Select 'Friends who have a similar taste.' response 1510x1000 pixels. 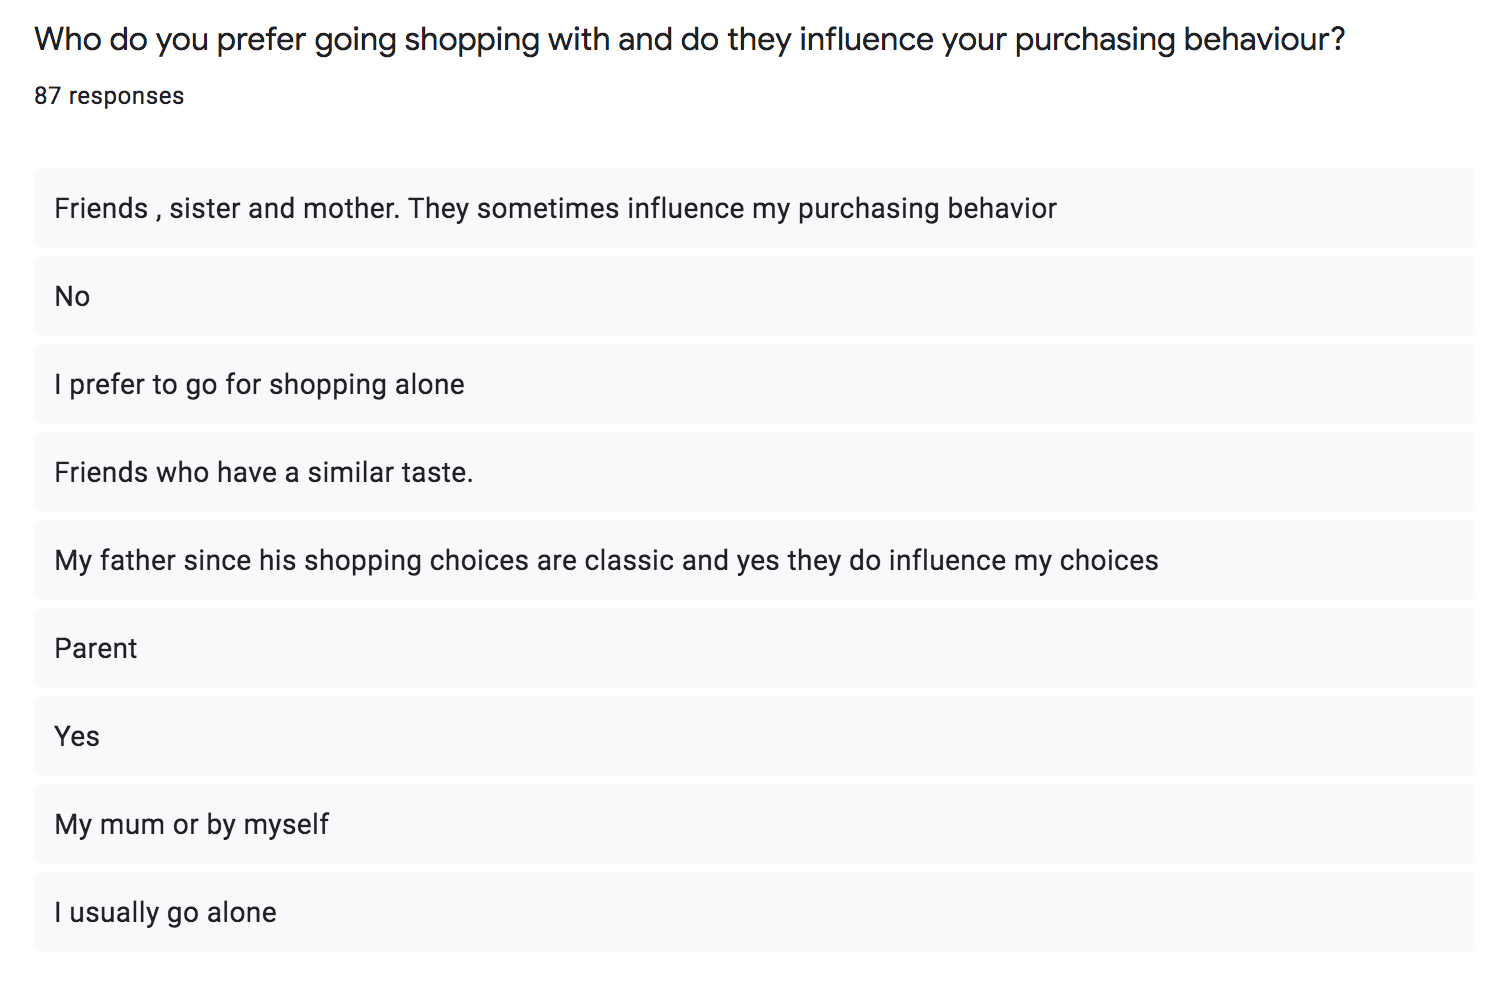(754, 472)
